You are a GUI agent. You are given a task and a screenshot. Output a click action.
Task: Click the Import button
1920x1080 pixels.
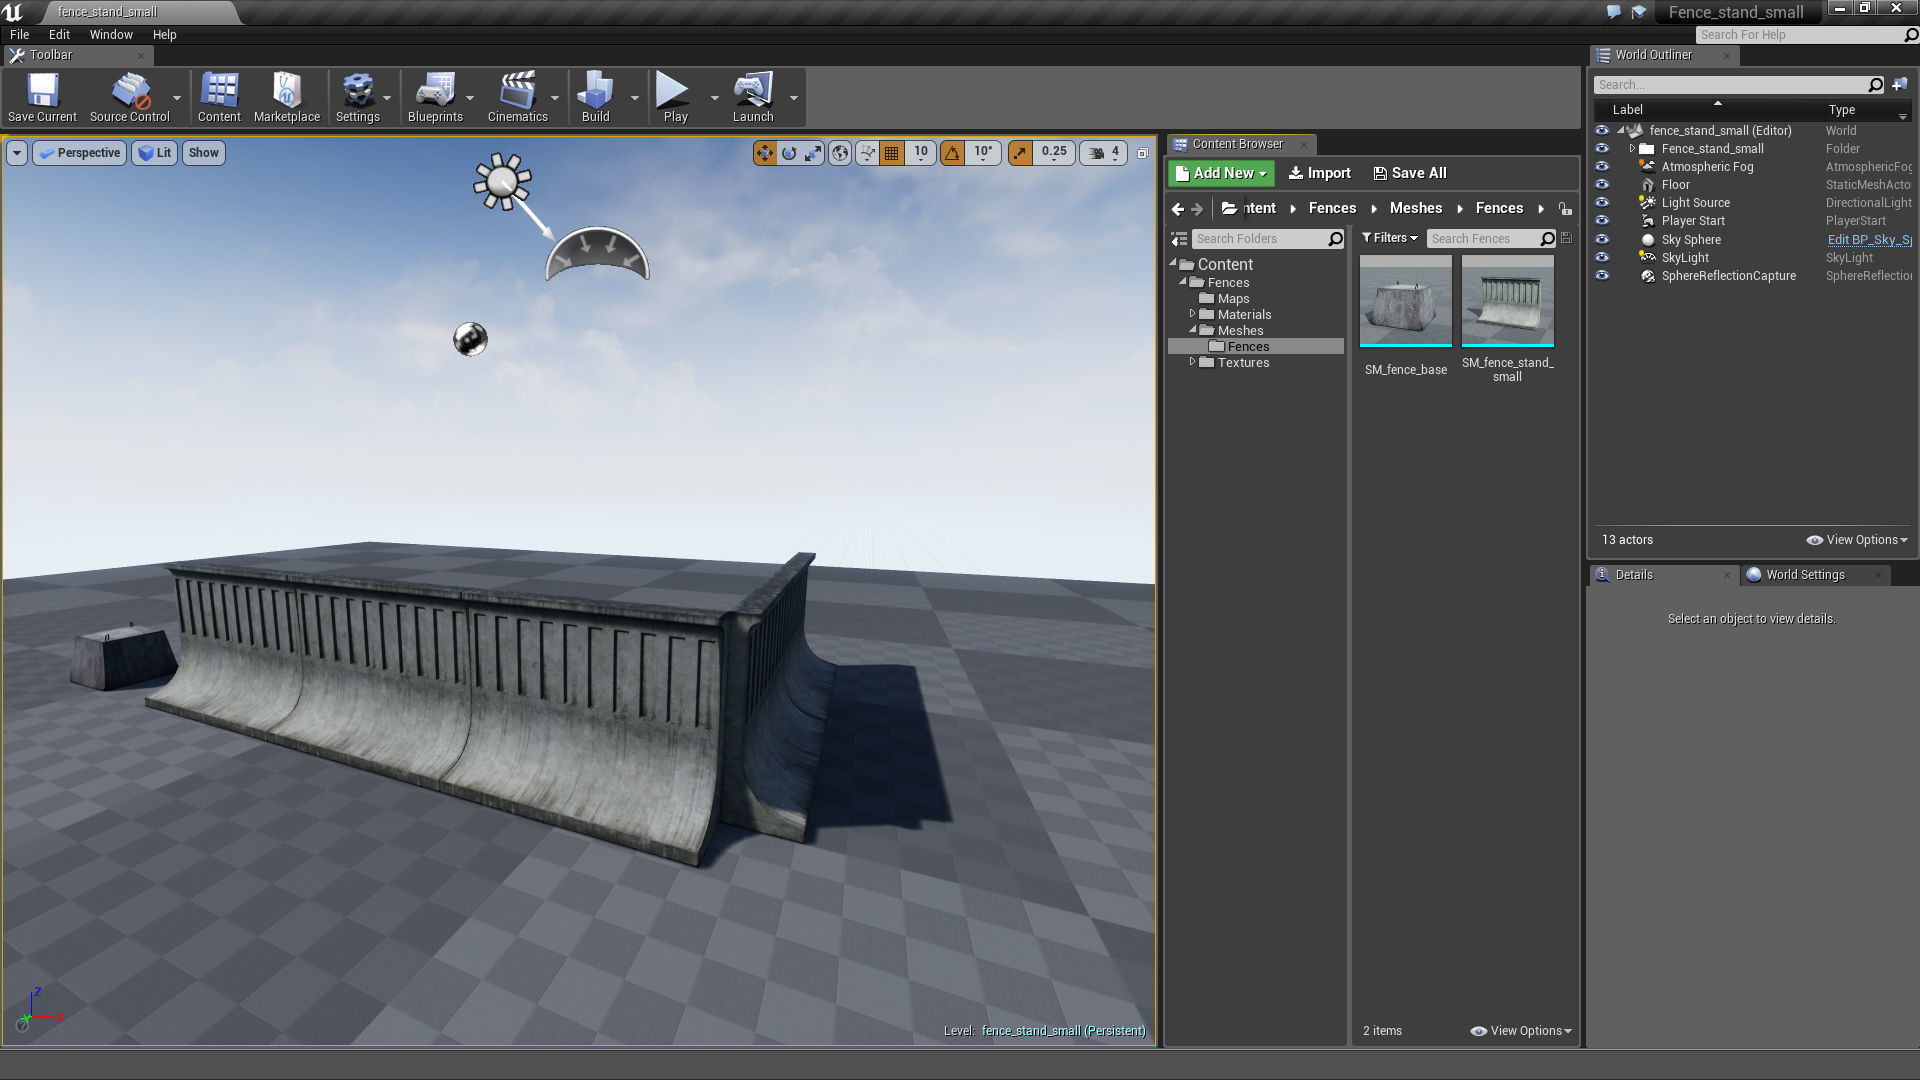1319,173
